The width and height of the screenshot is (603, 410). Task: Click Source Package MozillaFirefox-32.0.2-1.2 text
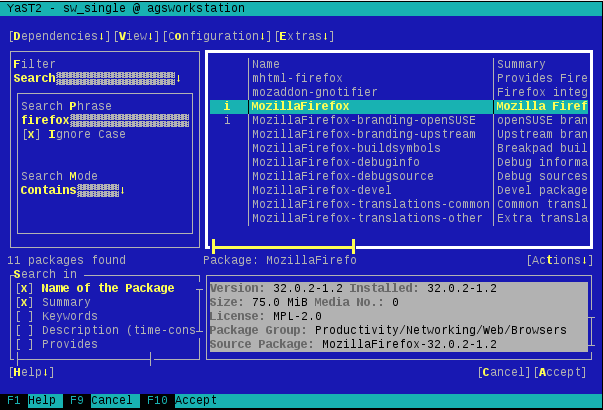point(353,344)
